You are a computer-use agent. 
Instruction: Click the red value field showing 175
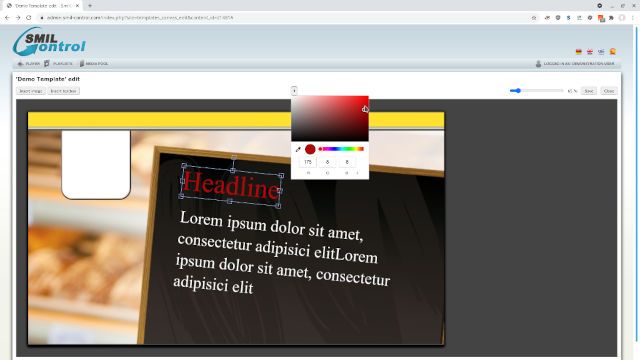[x=308, y=162]
